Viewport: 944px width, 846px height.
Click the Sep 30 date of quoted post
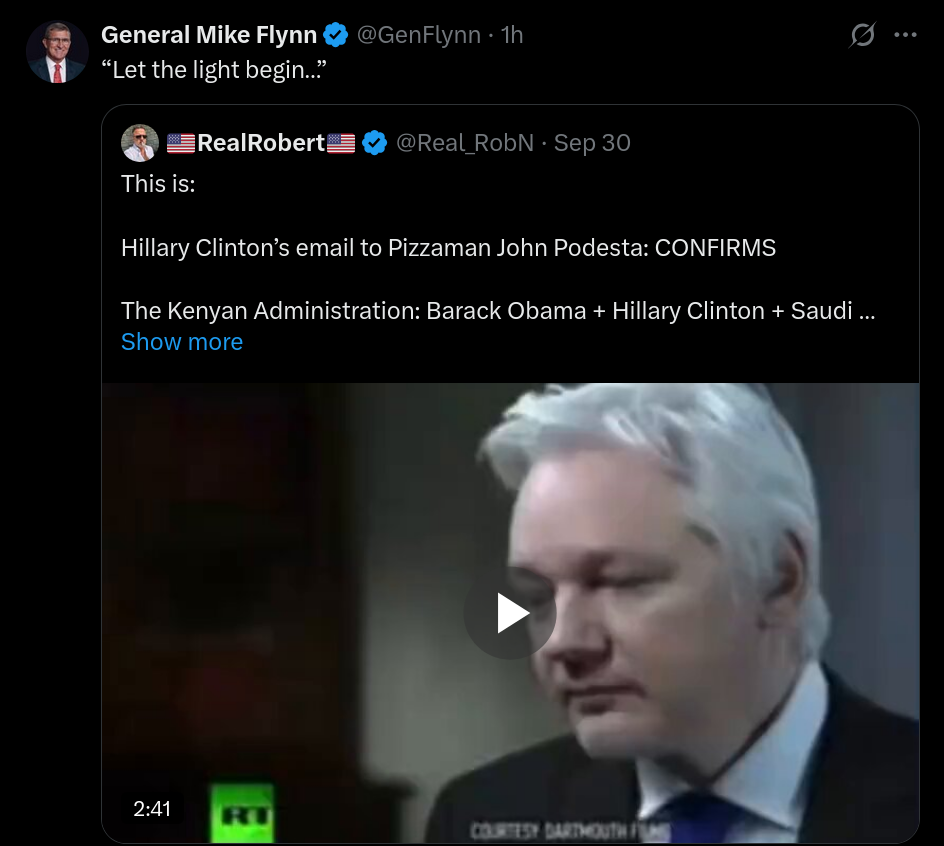tap(592, 143)
